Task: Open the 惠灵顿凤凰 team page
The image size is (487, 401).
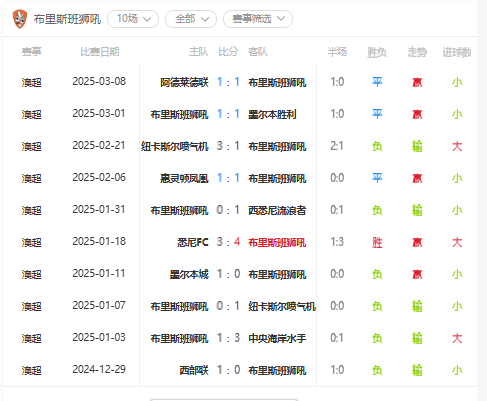Action: pyautogui.click(x=184, y=178)
